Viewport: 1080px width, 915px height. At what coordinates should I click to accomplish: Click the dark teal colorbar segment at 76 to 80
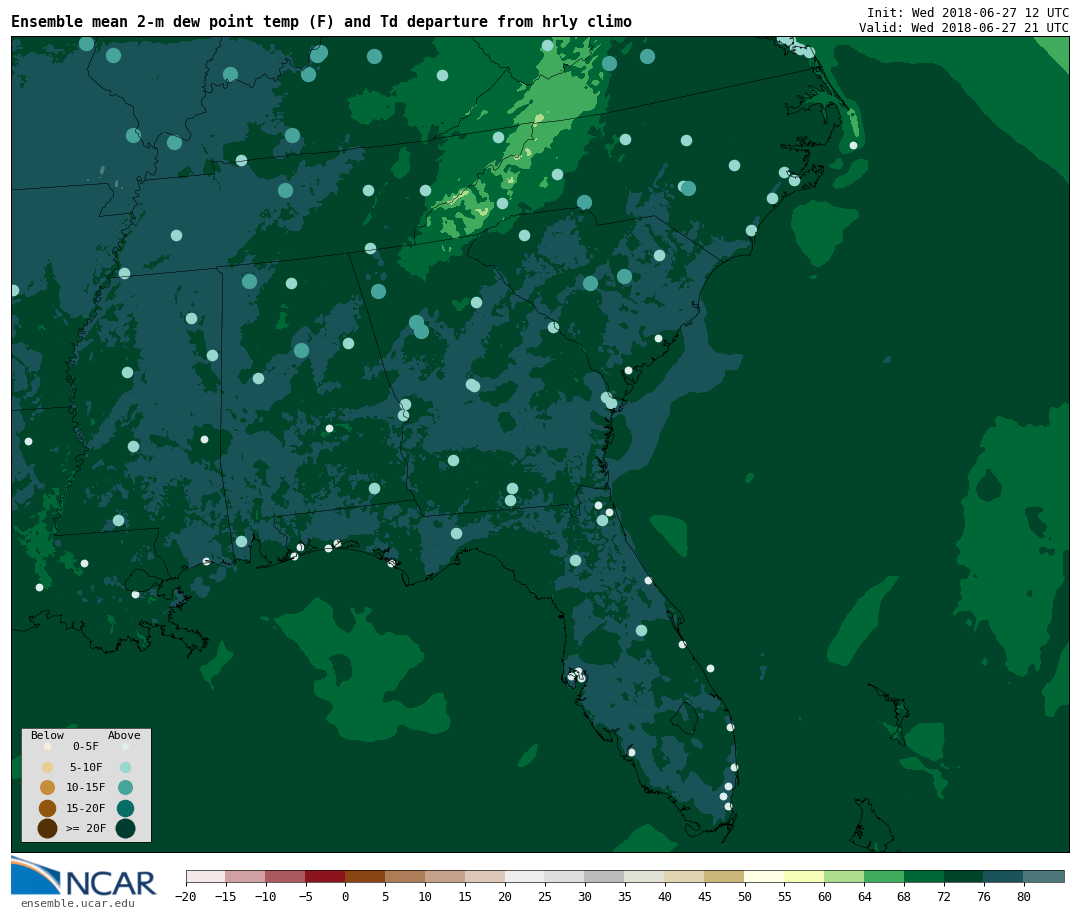pos(1004,876)
